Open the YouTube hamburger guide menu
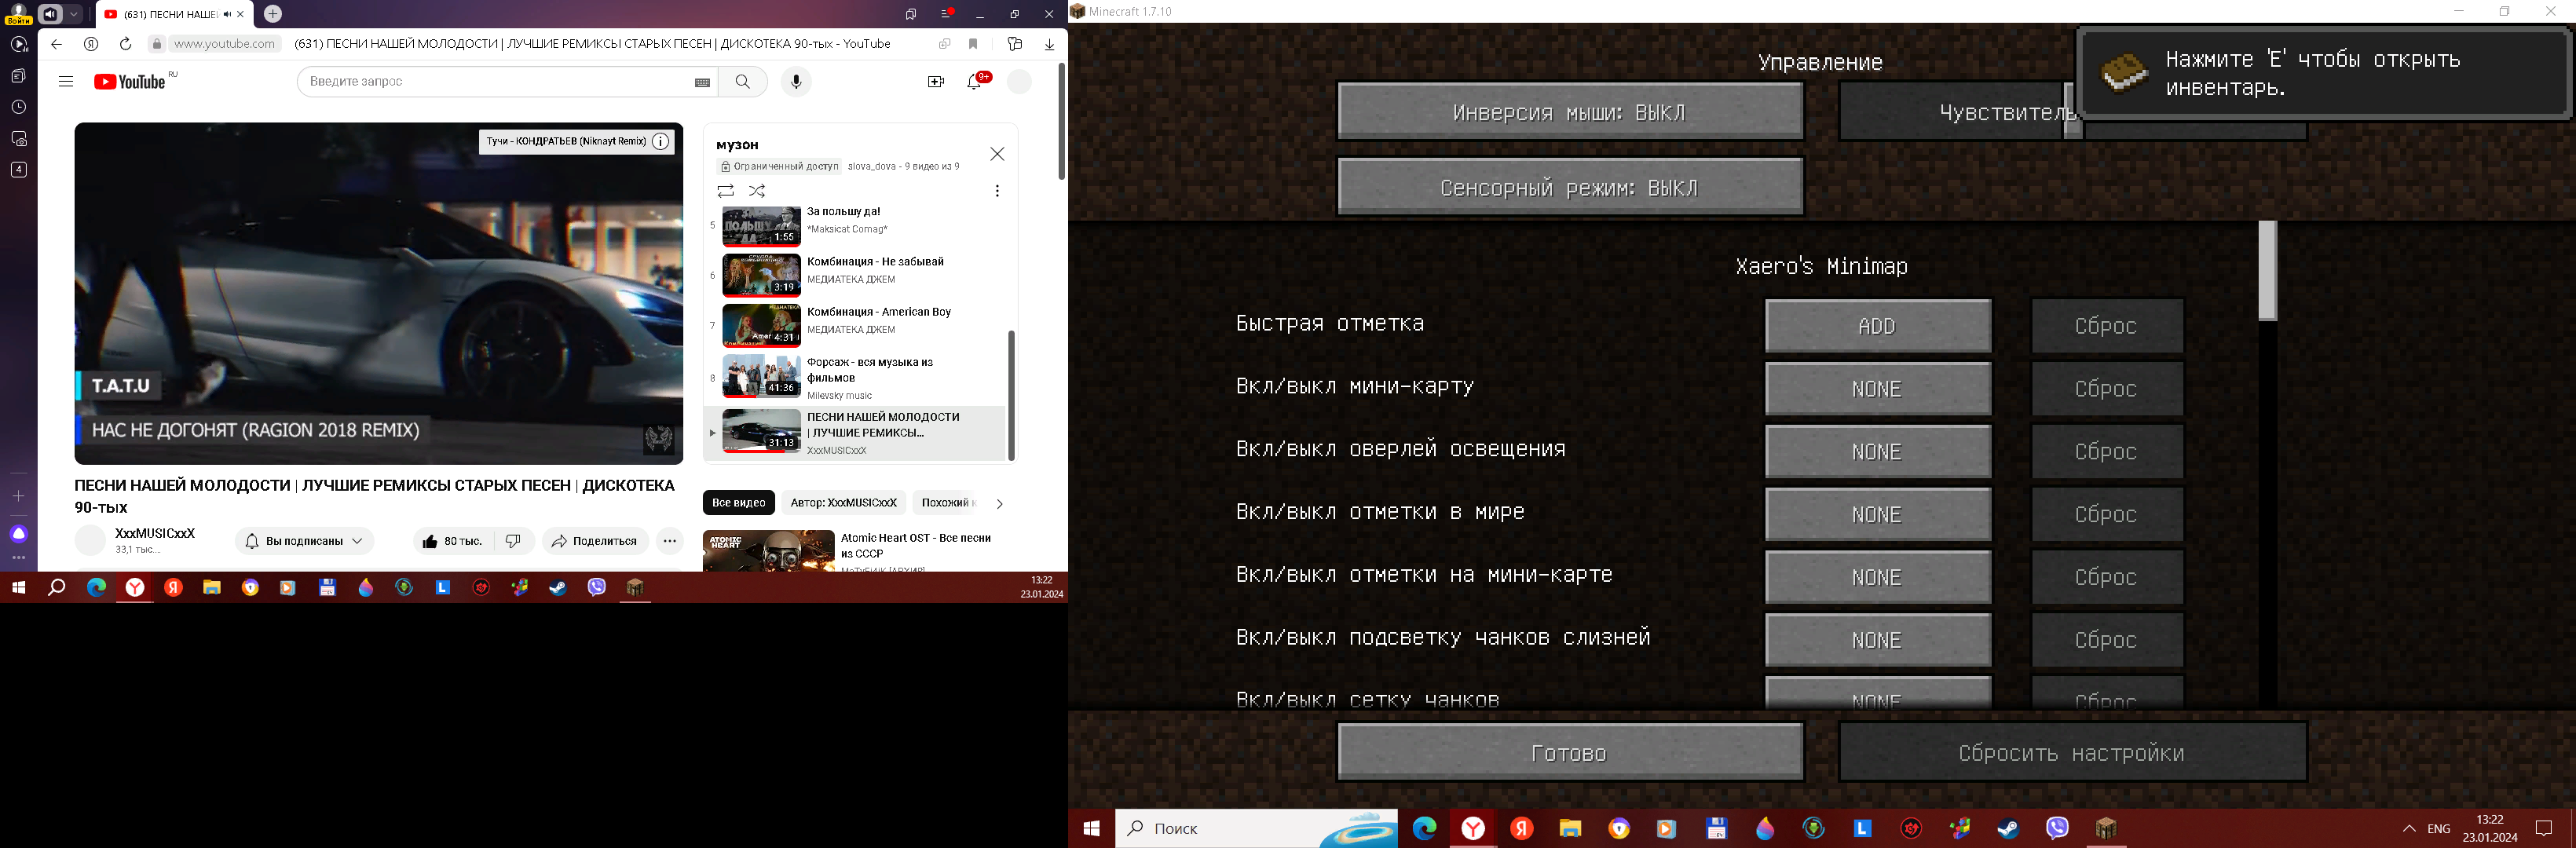Image resolution: width=2576 pixels, height=848 pixels. [x=66, y=82]
